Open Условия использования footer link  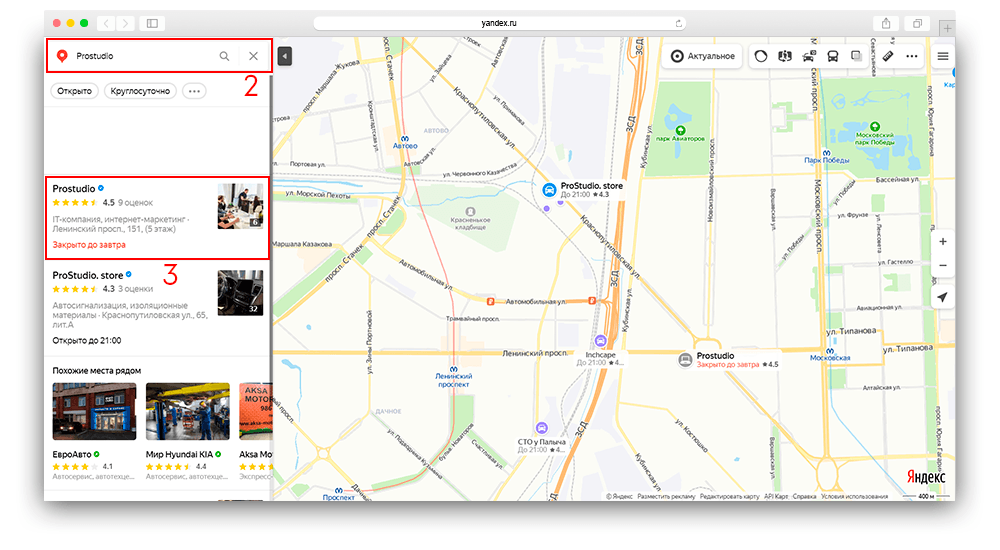click(x=855, y=496)
